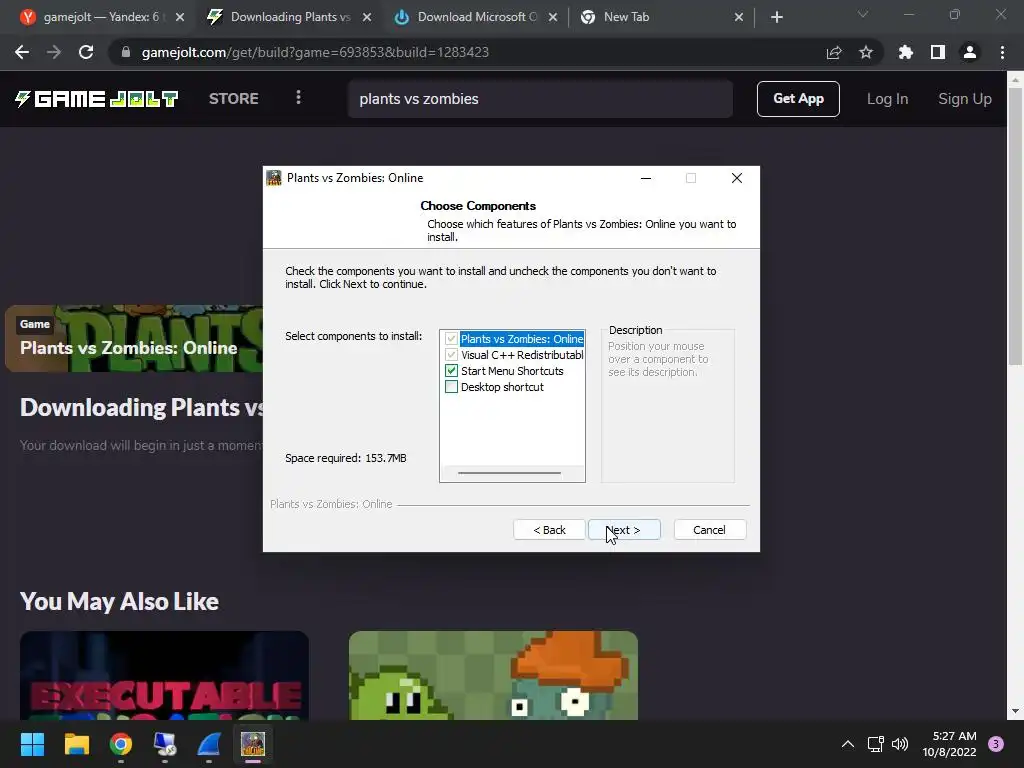Viewport: 1024px width, 768px height.
Task: Open File Explorer from the taskbar
Action: tap(76, 744)
